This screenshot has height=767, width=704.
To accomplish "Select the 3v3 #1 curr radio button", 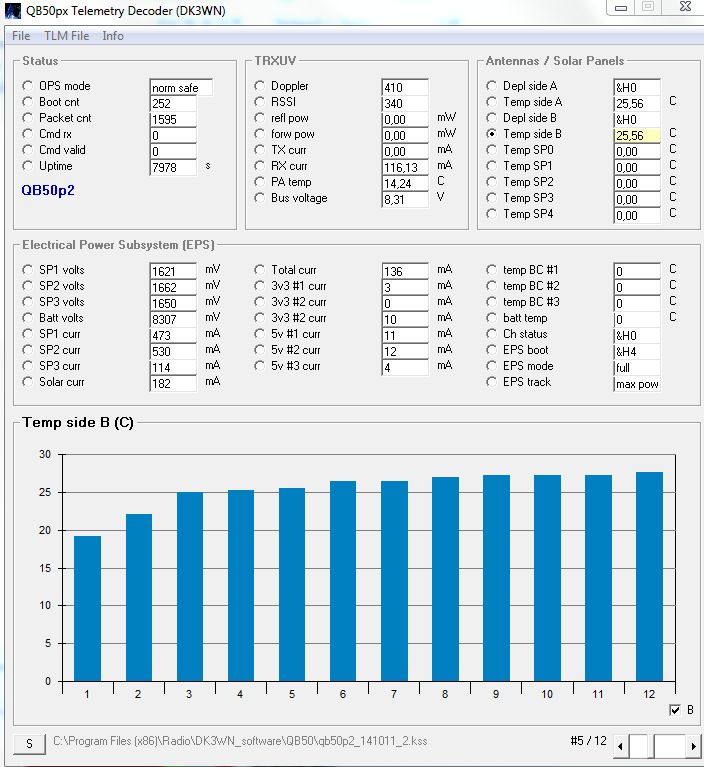I will [259, 286].
